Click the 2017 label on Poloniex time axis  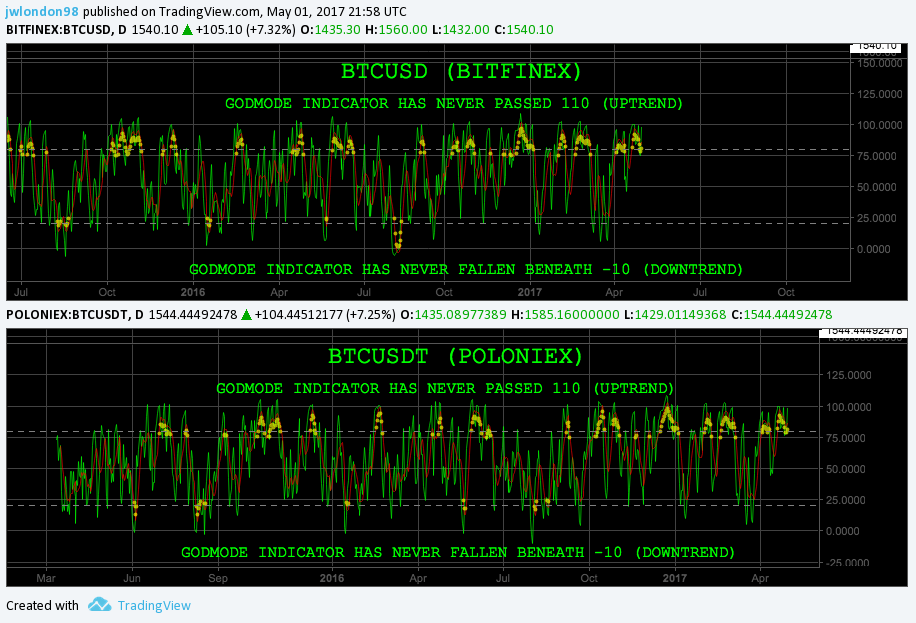point(675,578)
